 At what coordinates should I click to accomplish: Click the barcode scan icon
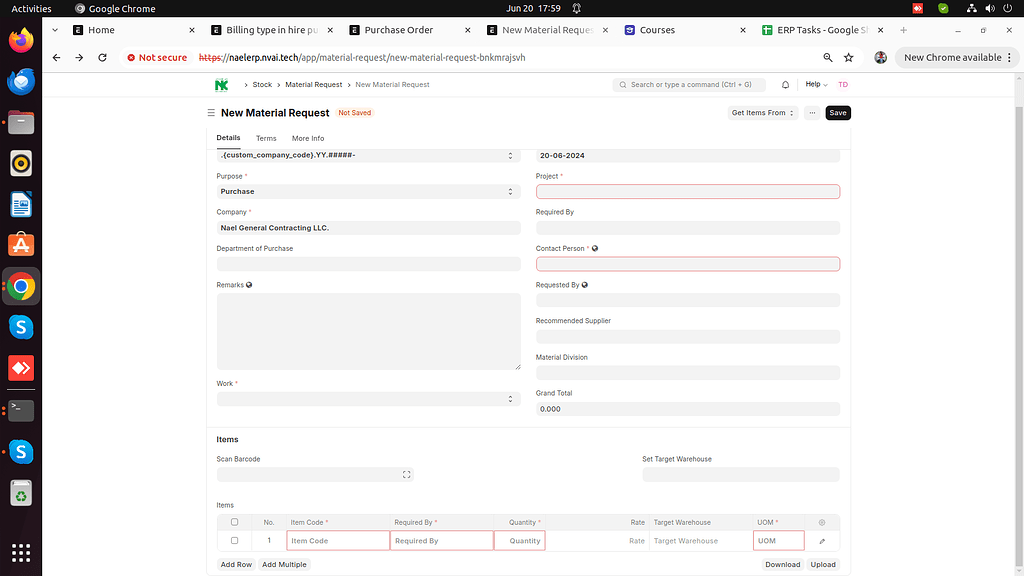point(406,474)
